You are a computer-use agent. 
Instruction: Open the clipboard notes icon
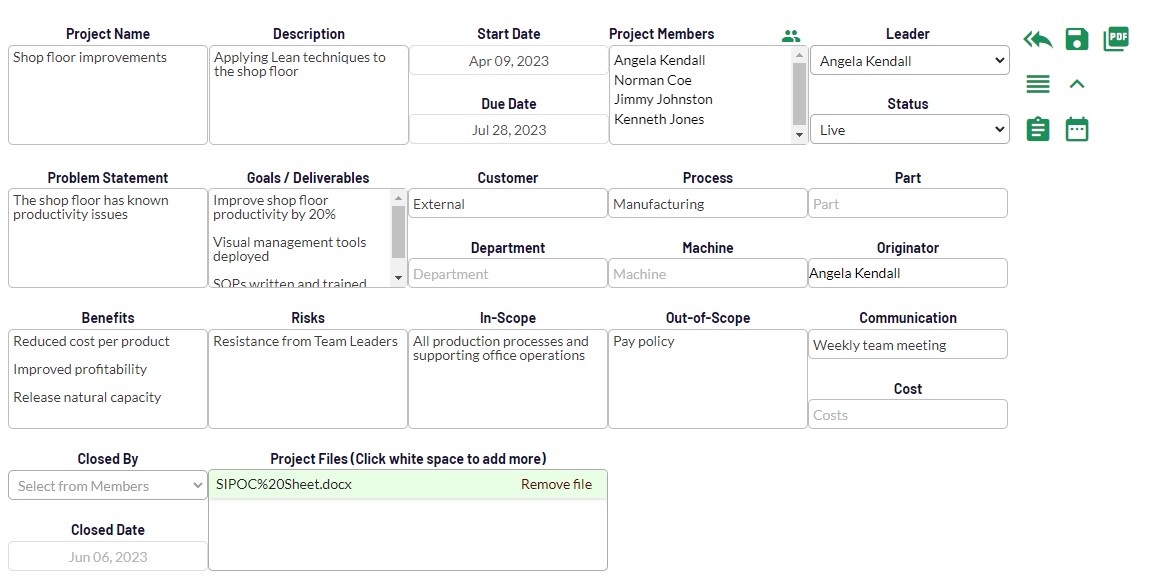click(x=1038, y=130)
